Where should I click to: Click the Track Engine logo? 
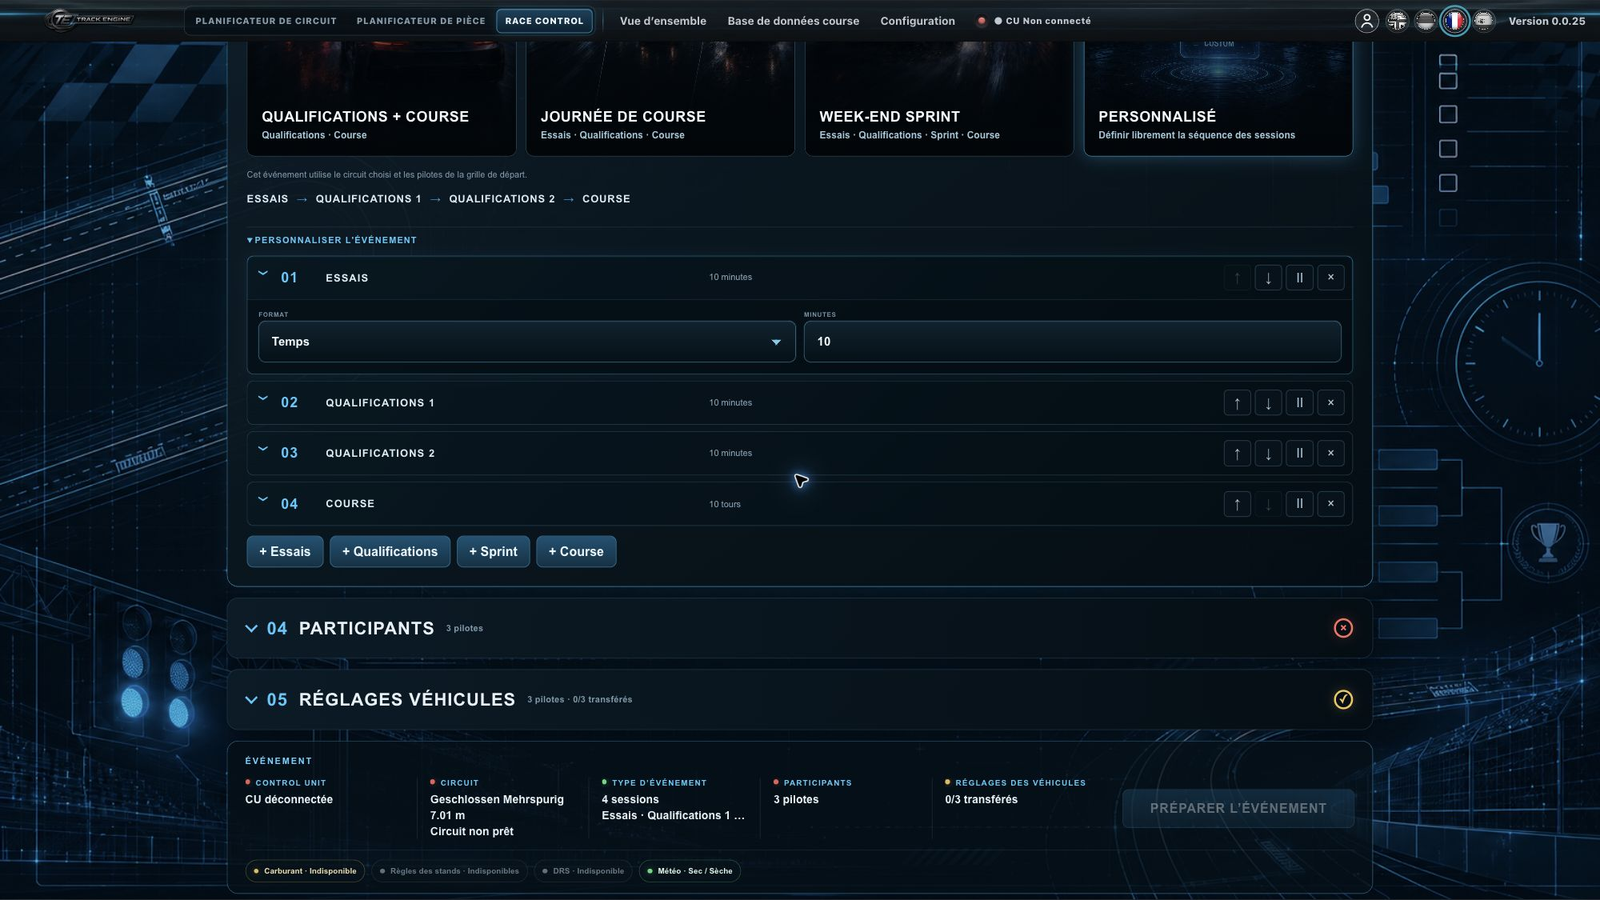pos(90,19)
